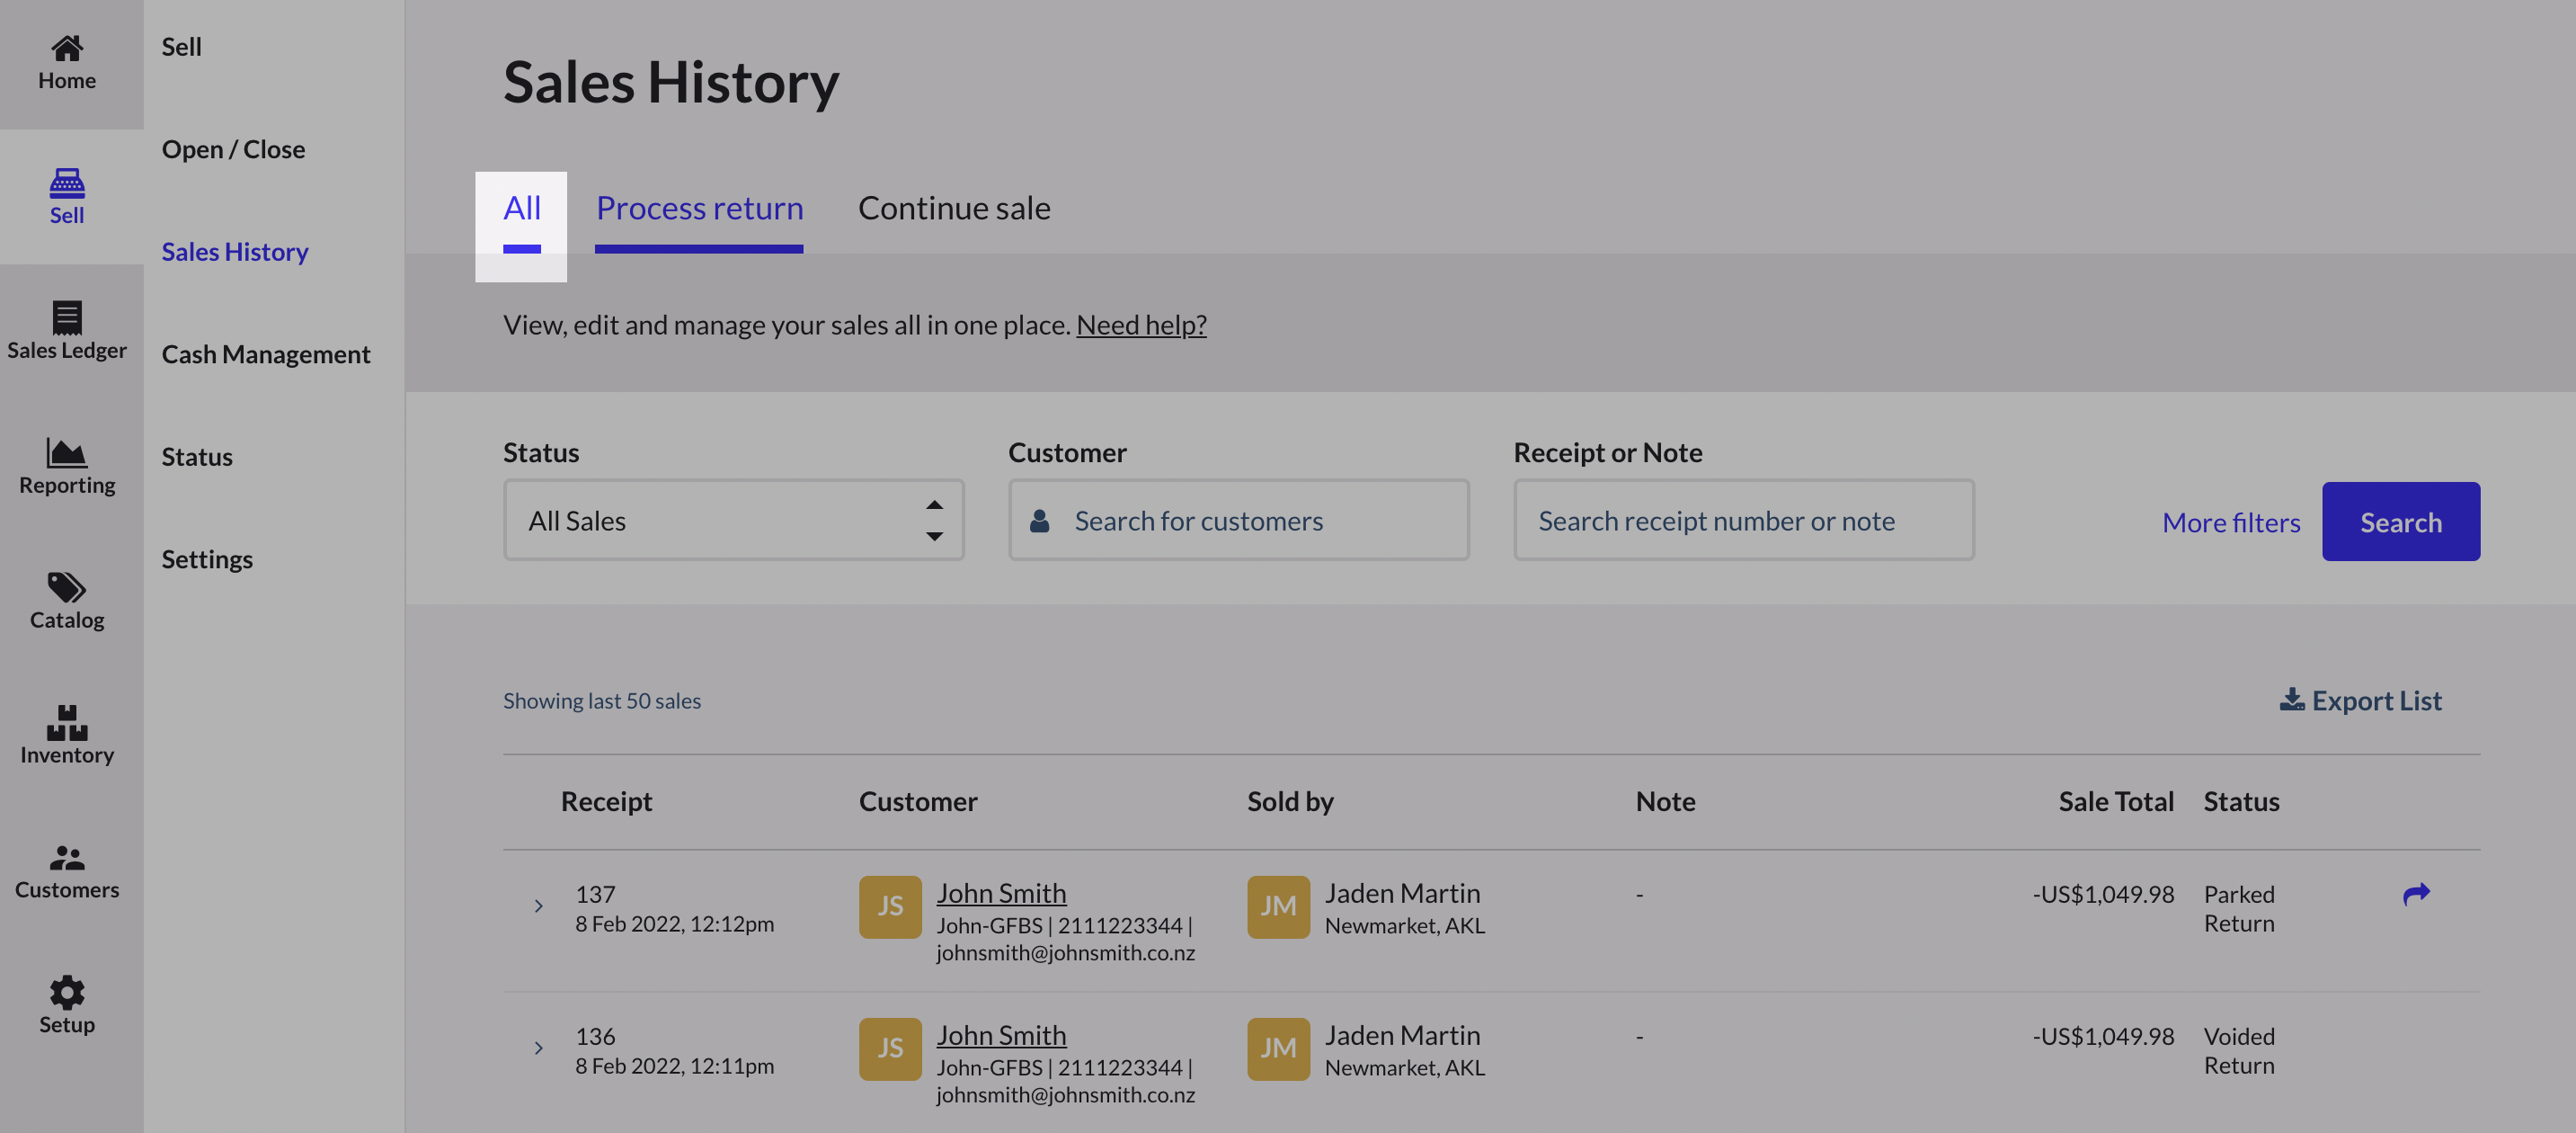Click receipt number 137
The image size is (2576, 1133).
click(x=595, y=894)
